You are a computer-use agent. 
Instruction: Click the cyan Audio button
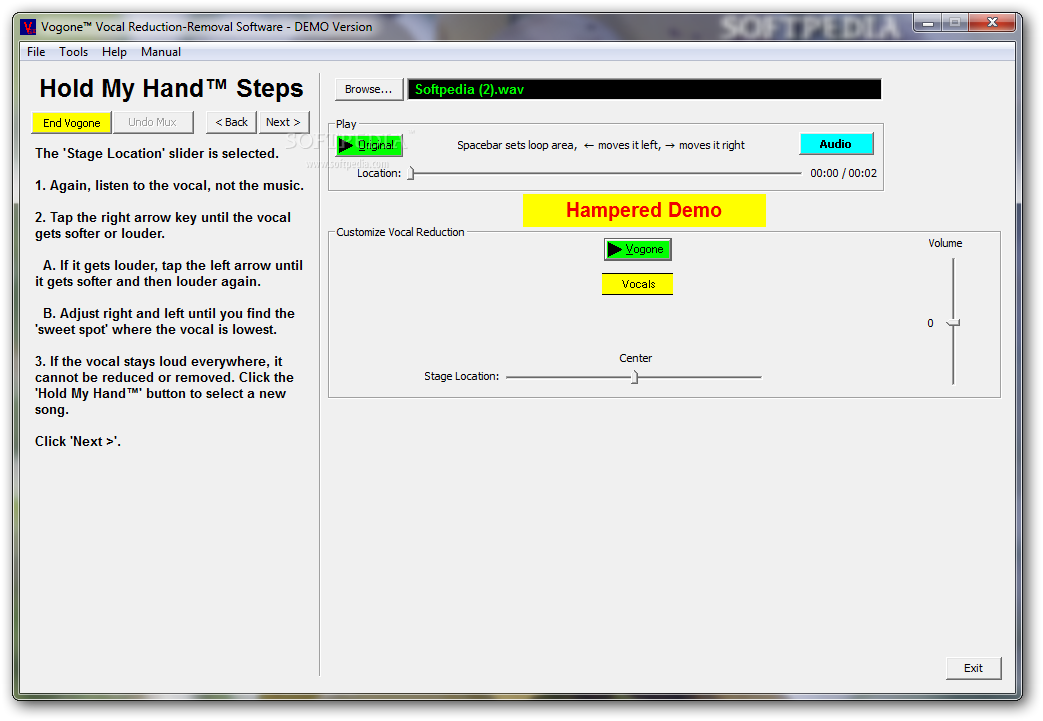coord(836,144)
